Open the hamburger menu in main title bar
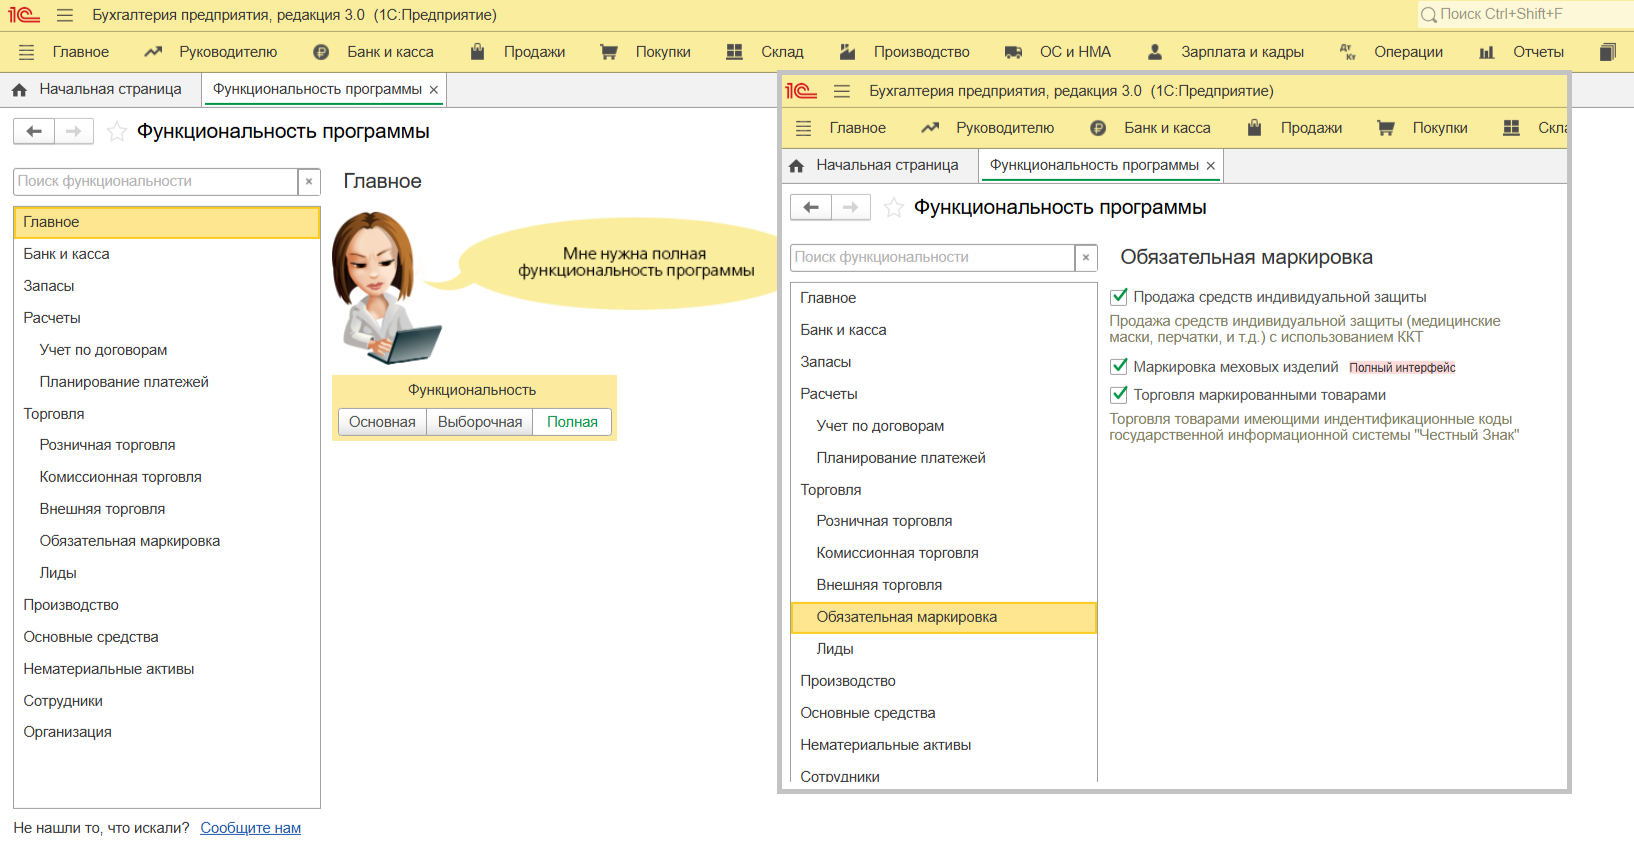Image resolution: width=1634 pixels, height=847 pixels. pyautogui.click(x=65, y=15)
